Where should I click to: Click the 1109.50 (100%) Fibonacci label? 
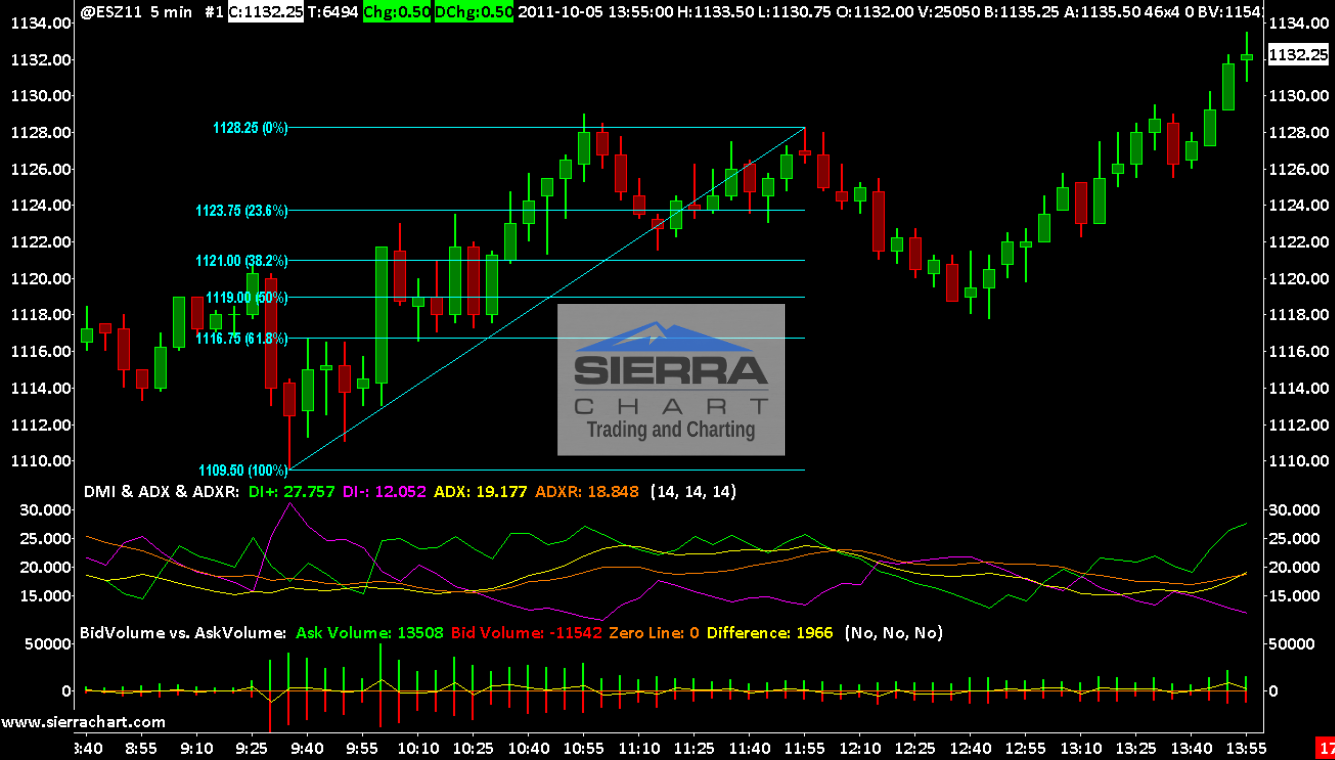pyautogui.click(x=243, y=469)
